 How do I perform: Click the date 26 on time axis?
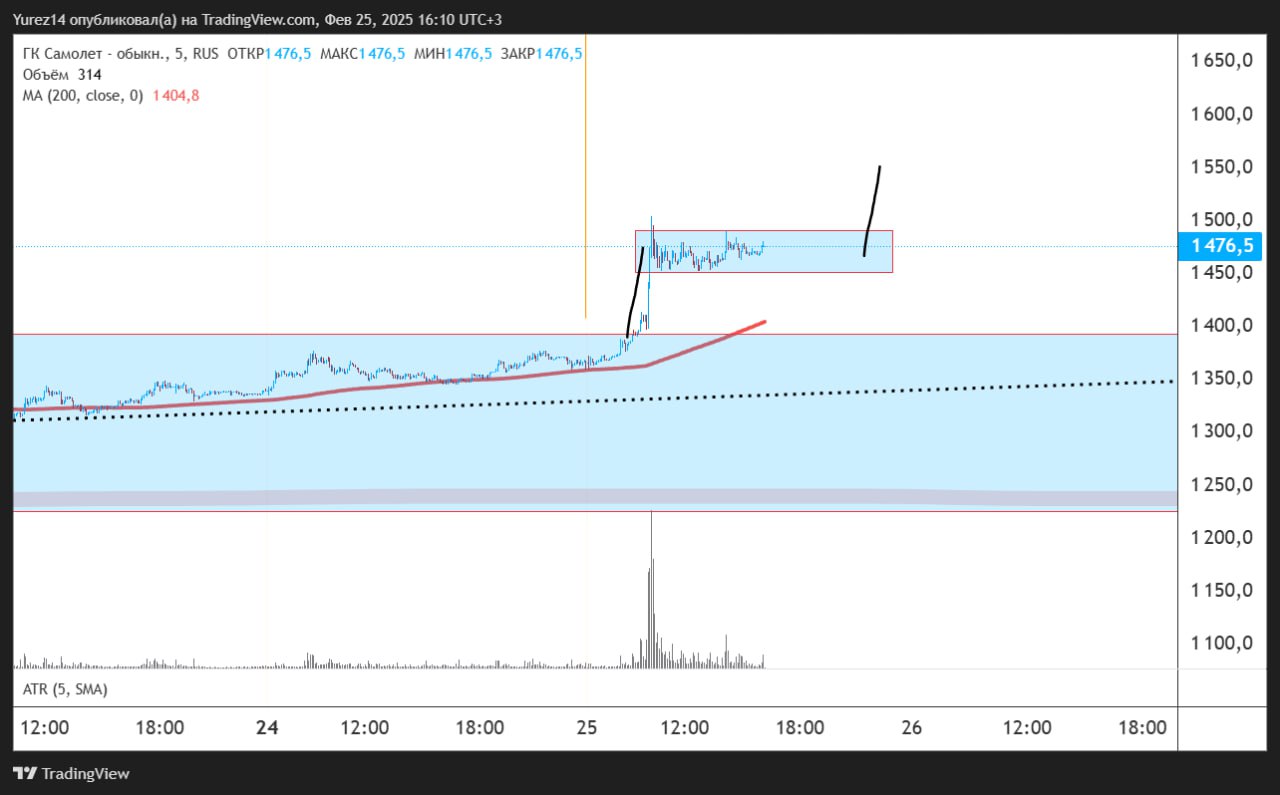tap(911, 728)
